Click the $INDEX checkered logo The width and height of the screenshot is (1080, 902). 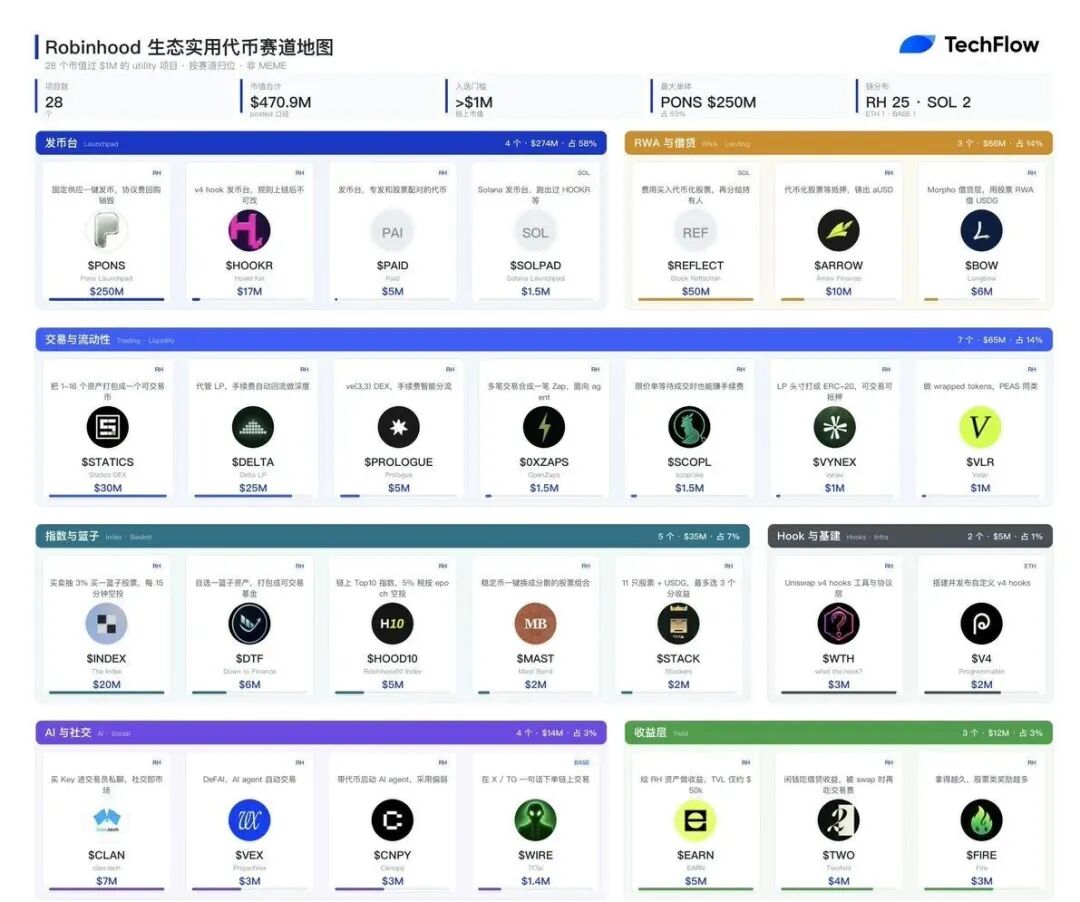coord(106,624)
